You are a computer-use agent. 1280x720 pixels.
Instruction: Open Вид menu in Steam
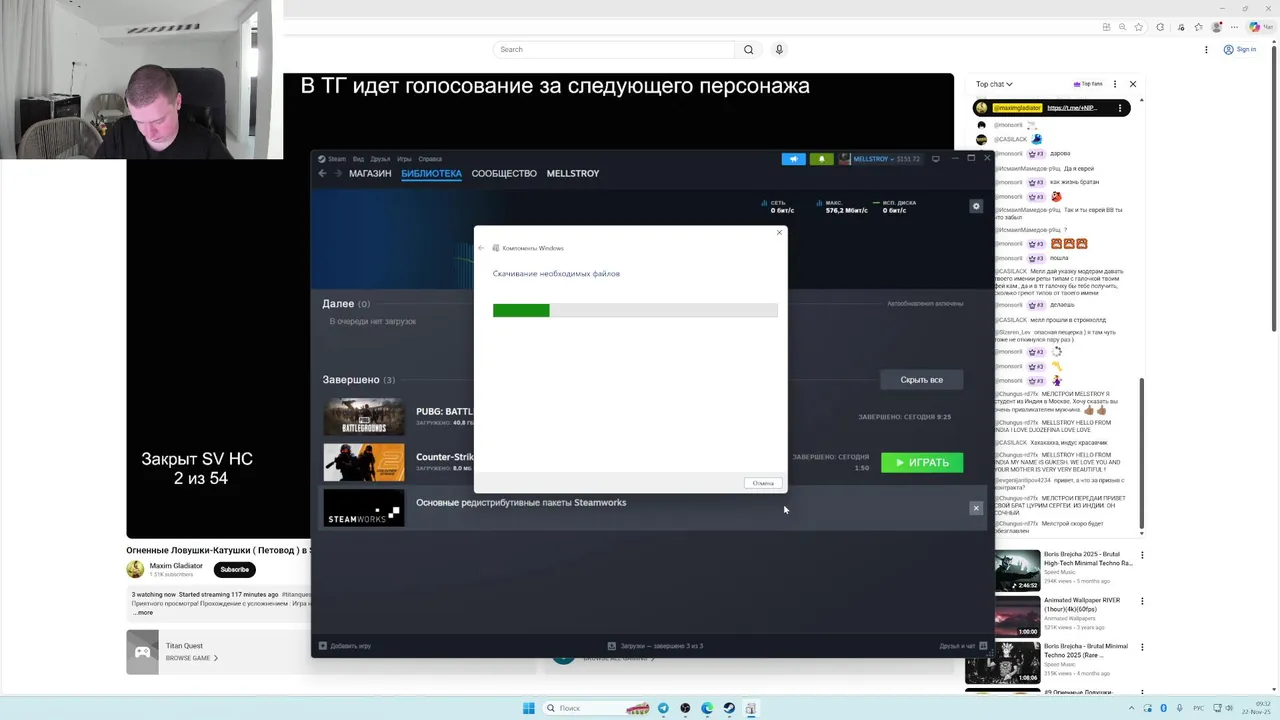pyautogui.click(x=358, y=159)
